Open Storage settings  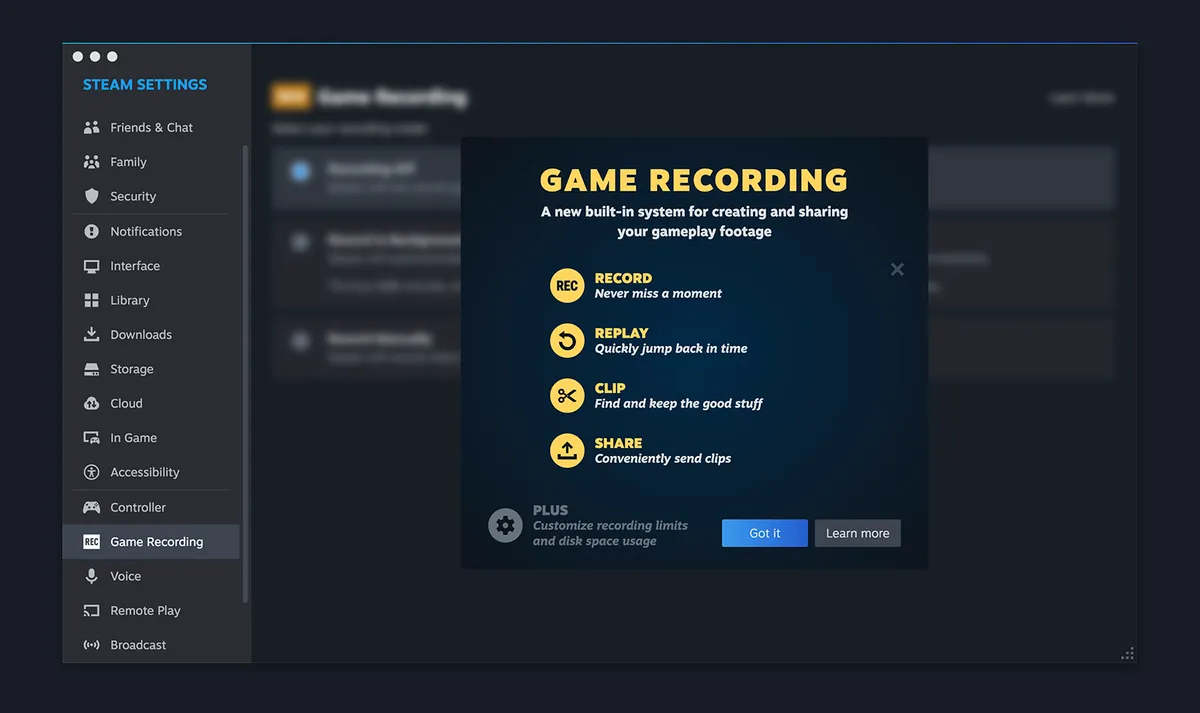point(151,369)
